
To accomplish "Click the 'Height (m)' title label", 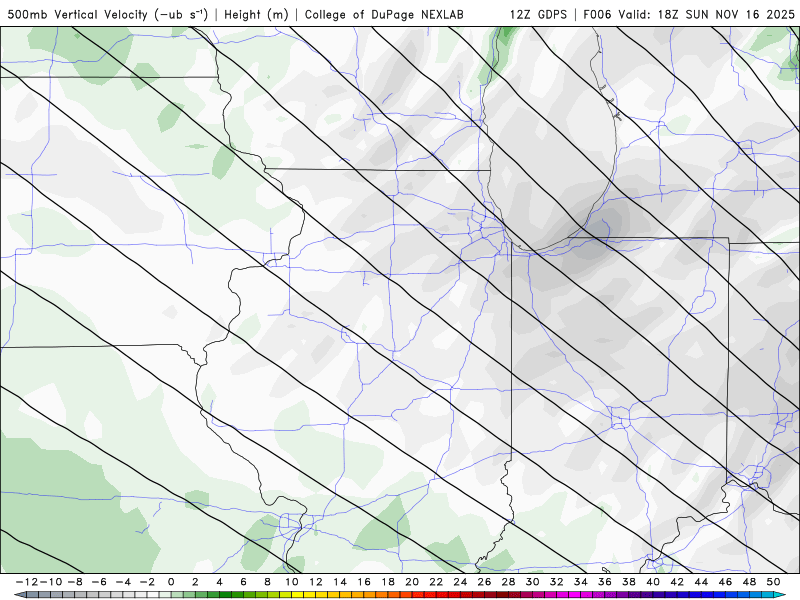I will [x=256, y=14].
